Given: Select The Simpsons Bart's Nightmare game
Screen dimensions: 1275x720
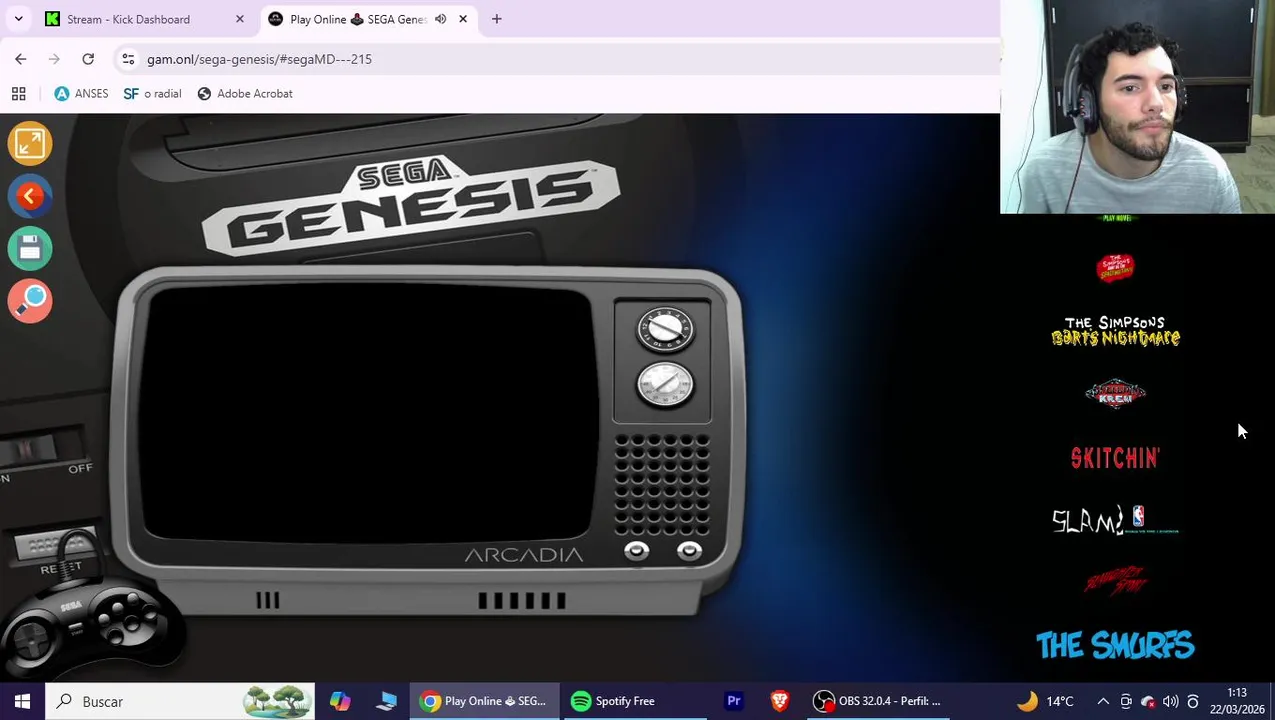Looking at the screenshot, I should (1115, 331).
